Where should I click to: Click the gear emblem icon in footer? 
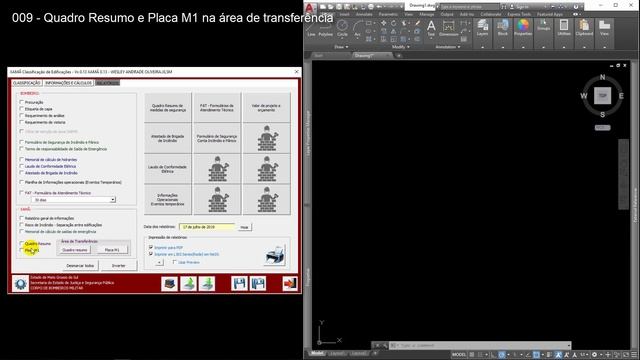tap(20, 284)
